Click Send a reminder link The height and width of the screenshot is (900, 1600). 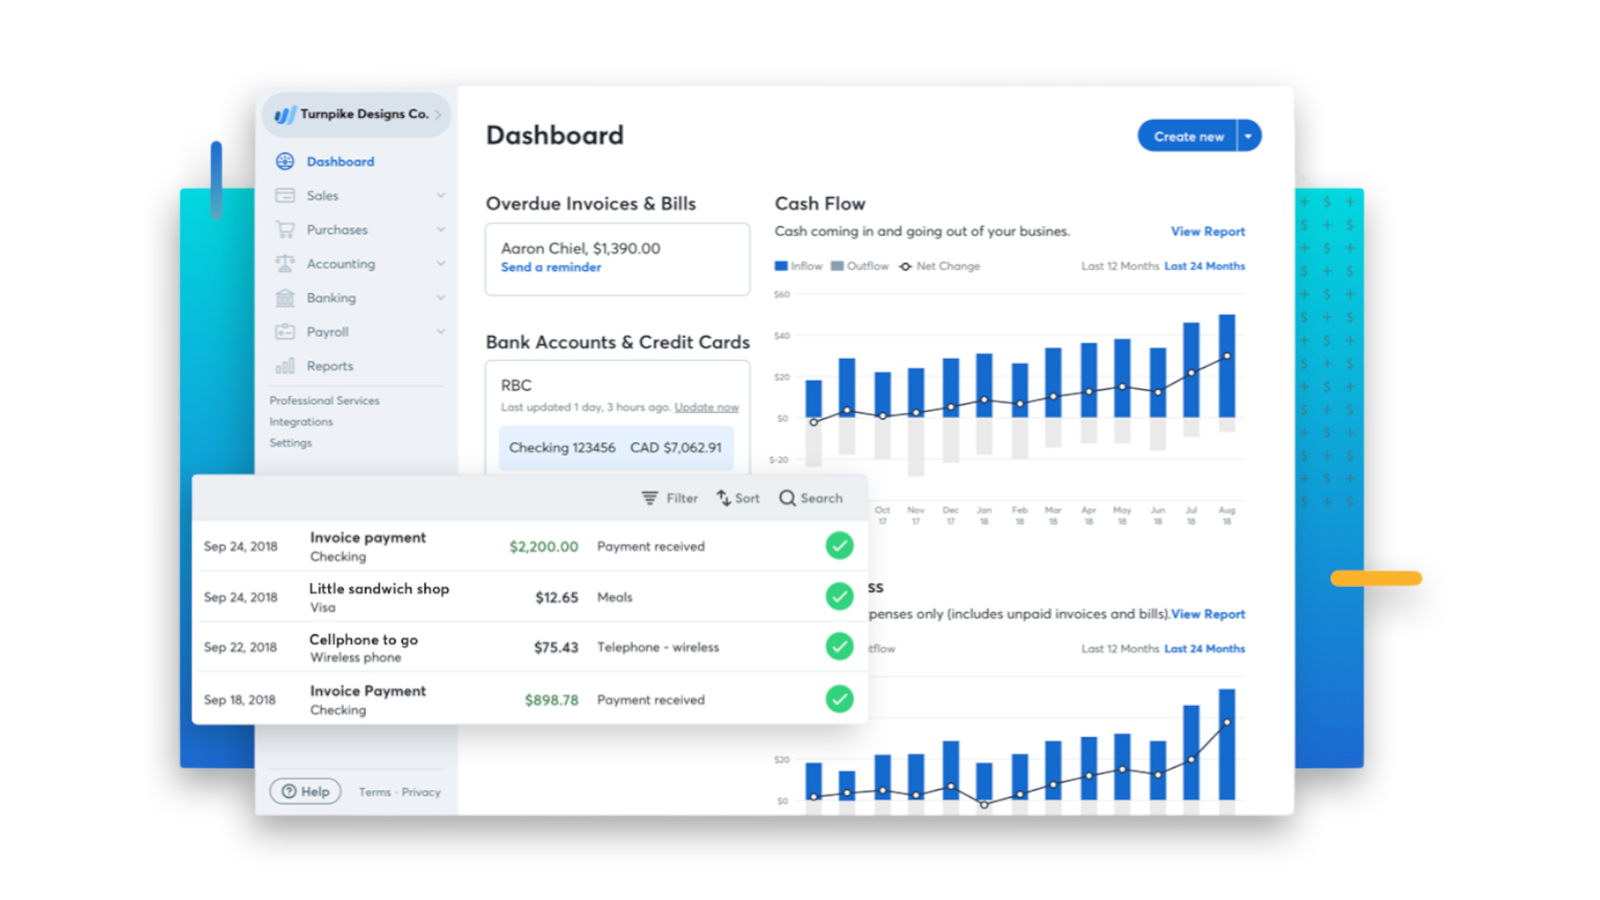click(551, 268)
